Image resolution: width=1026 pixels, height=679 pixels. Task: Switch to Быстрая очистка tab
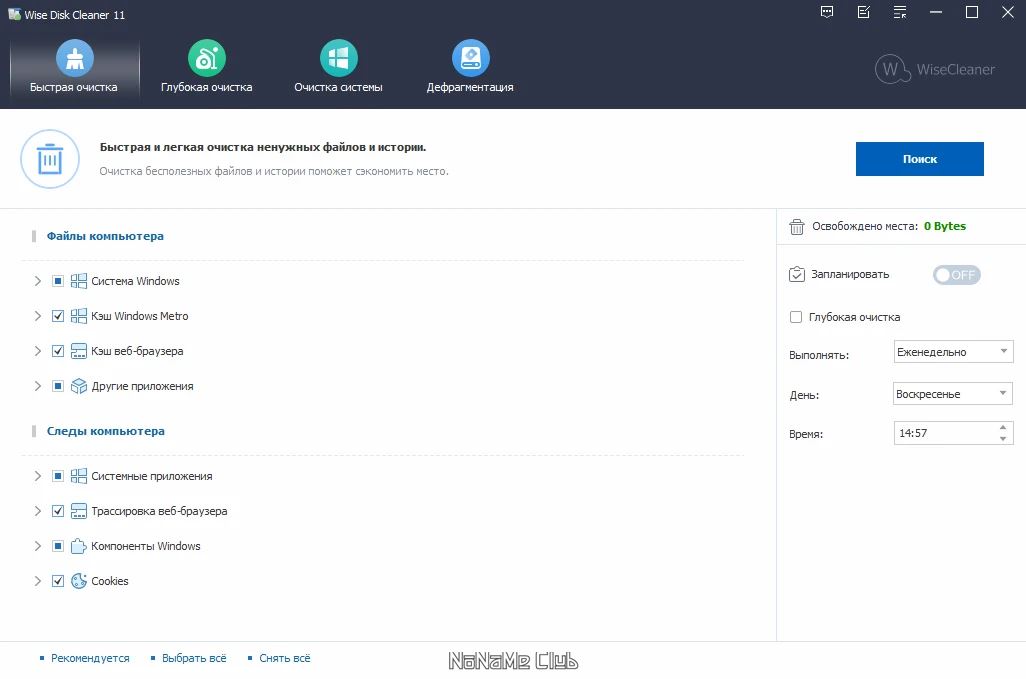[74, 68]
